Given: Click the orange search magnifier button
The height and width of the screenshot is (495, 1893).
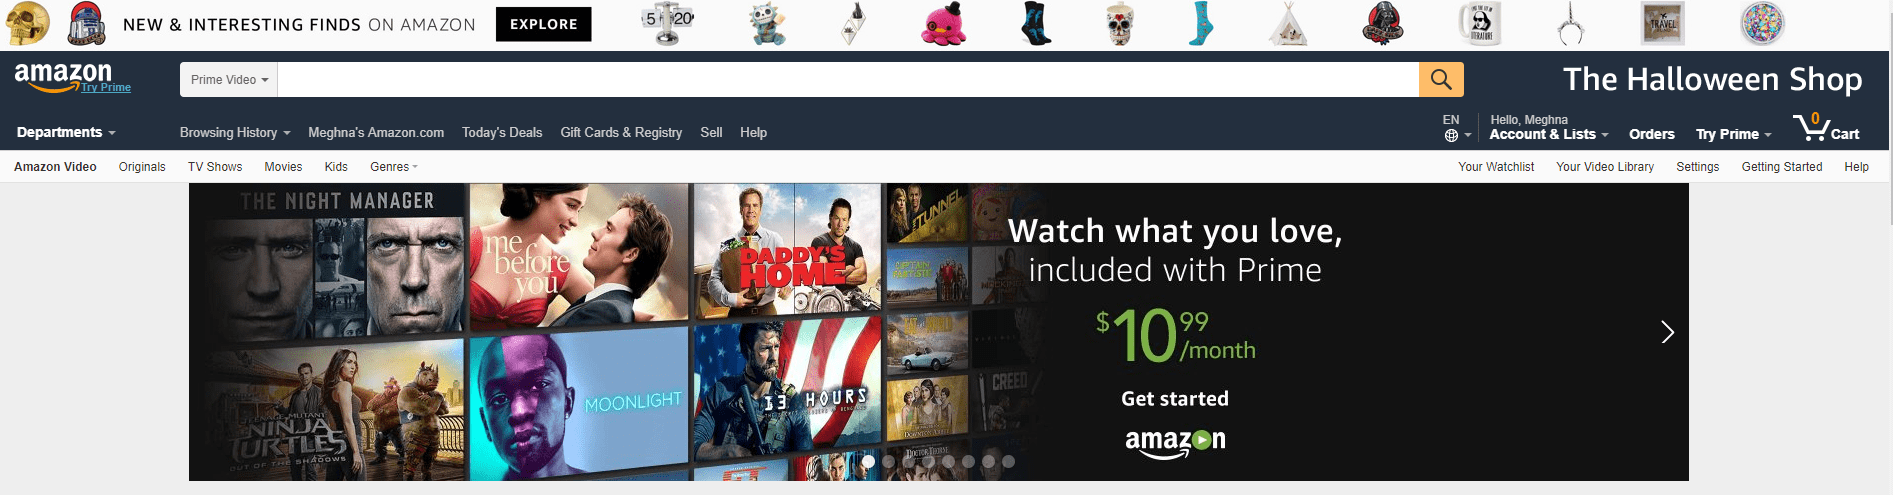Looking at the screenshot, I should click(x=1441, y=79).
